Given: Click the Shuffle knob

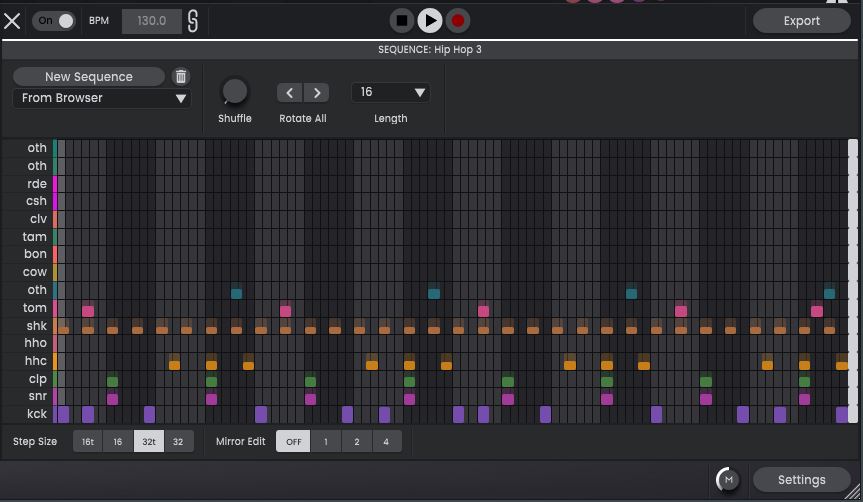Looking at the screenshot, I should [234, 91].
